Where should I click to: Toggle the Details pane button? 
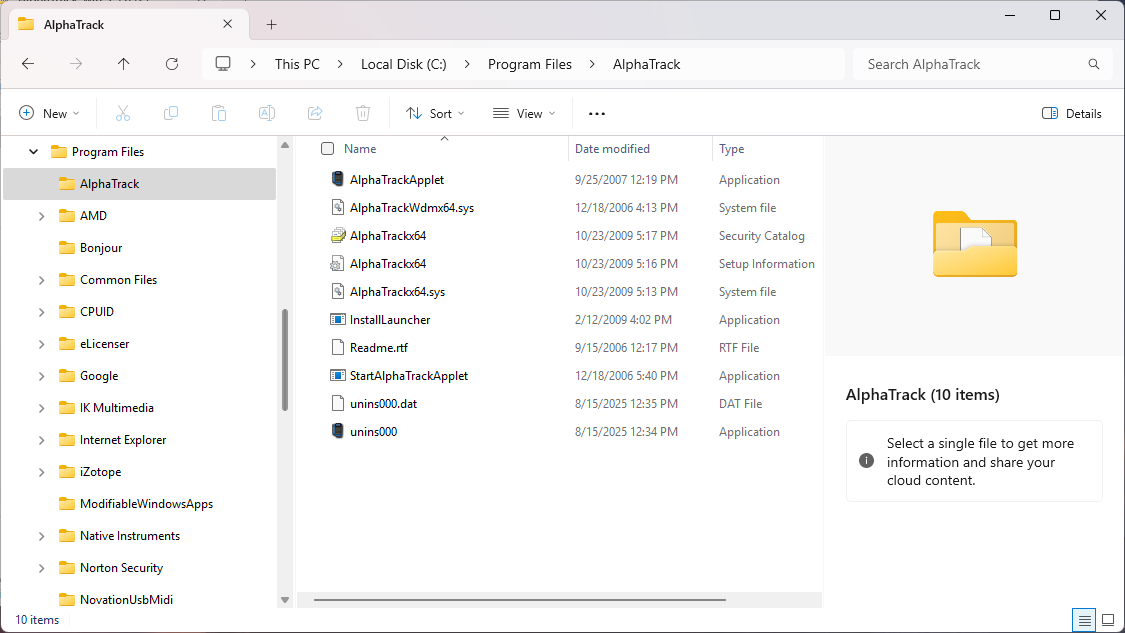1071,114
